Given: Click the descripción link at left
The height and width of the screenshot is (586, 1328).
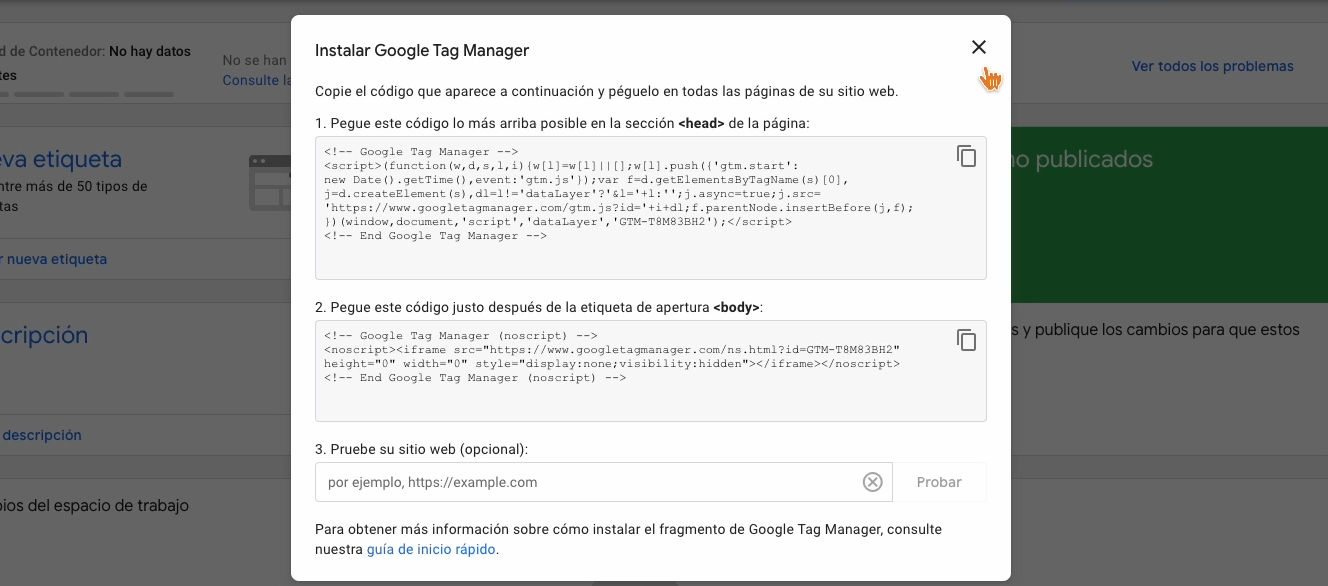Looking at the screenshot, I should coord(42,435).
